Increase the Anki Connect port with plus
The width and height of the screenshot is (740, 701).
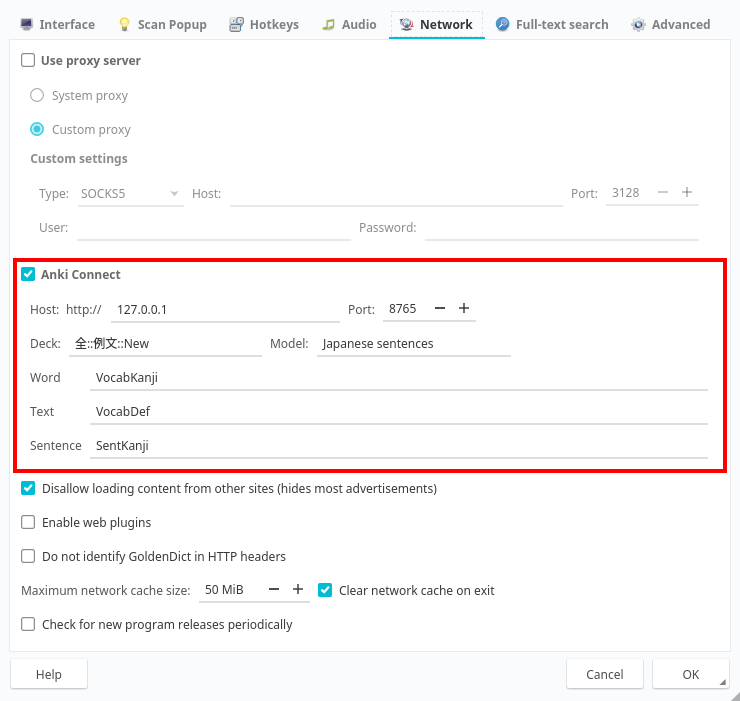[x=464, y=309]
